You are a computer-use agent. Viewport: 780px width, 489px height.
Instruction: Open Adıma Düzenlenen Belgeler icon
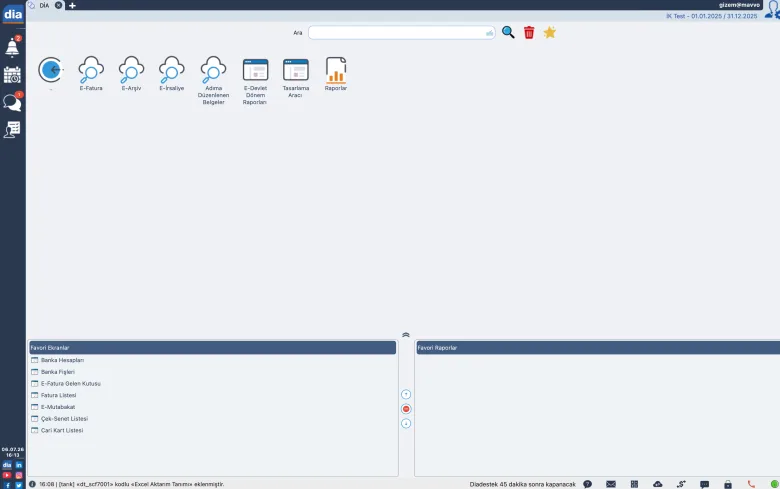pyautogui.click(x=213, y=70)
